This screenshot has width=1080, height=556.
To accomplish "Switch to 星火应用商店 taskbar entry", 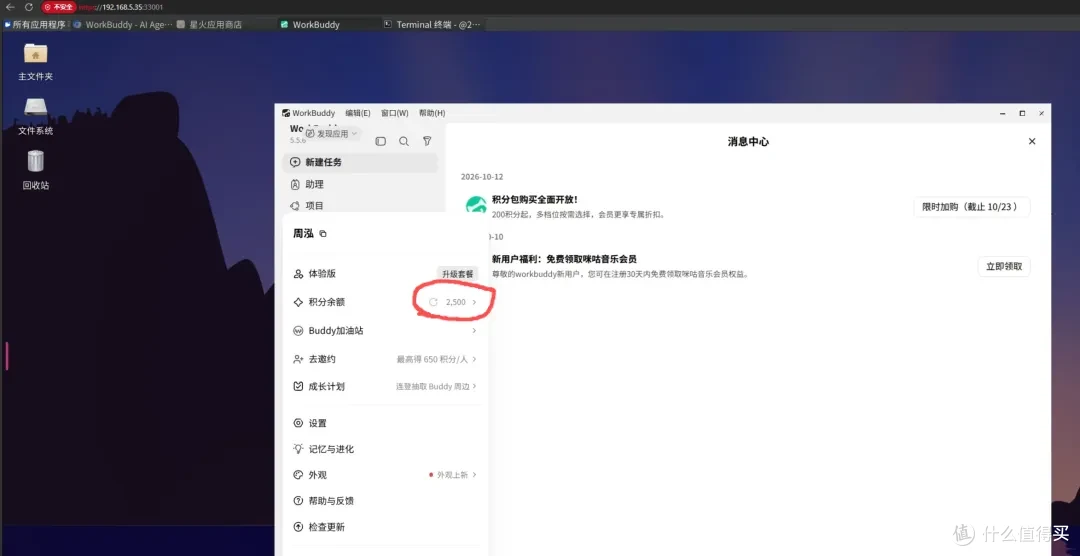I will click(x=209, y=24).
